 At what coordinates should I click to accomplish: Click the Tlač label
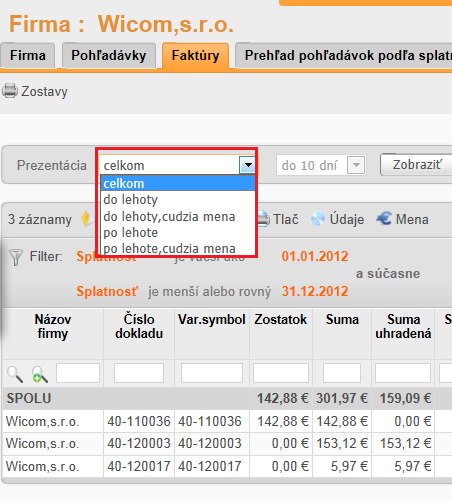286,219
